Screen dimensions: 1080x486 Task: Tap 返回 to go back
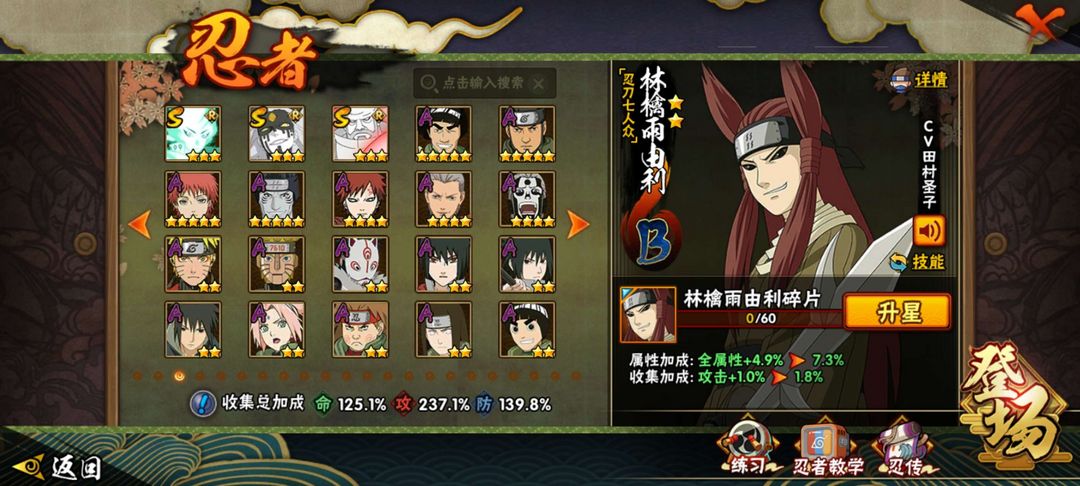[x=58, y=468]
